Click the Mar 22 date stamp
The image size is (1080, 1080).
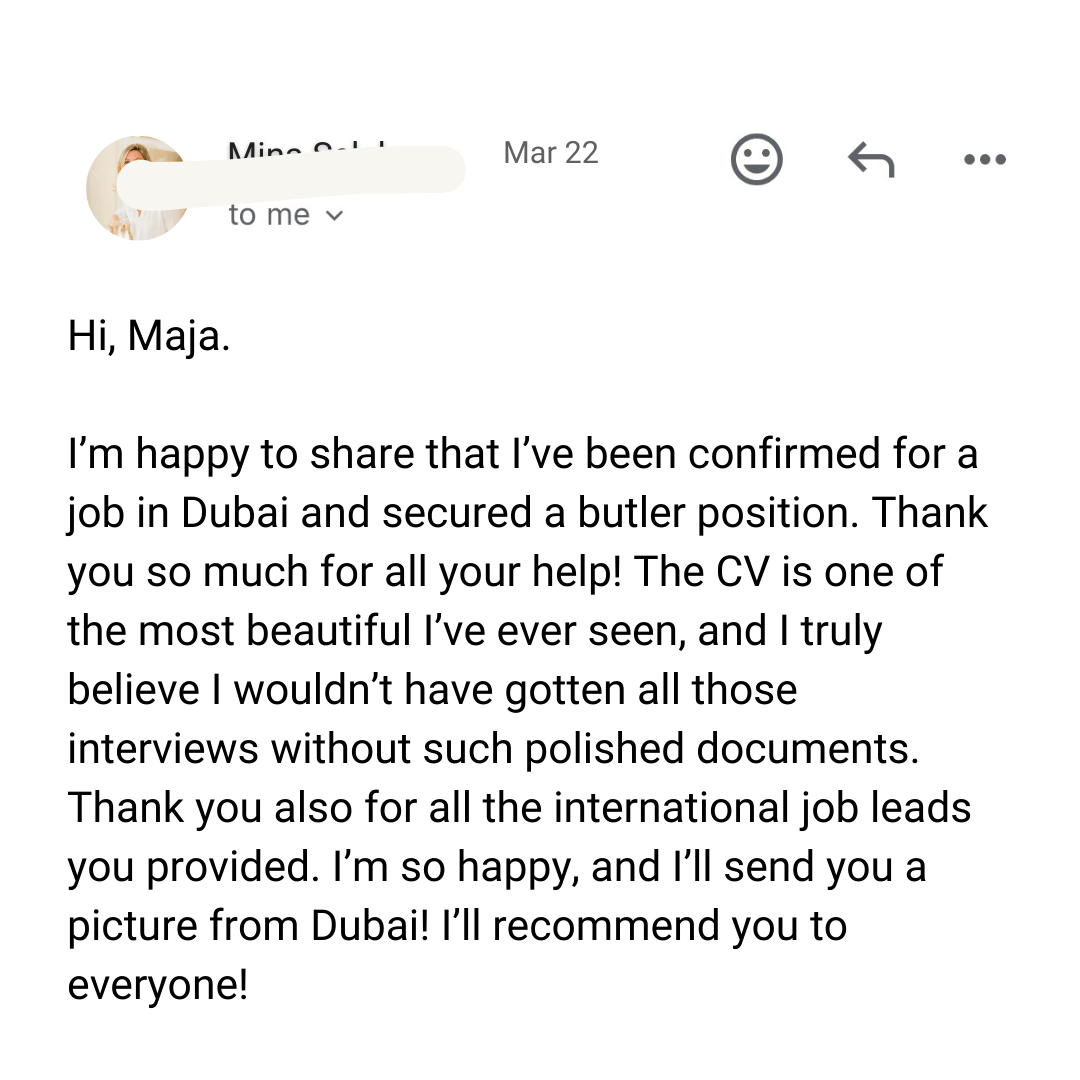[551, 153]
